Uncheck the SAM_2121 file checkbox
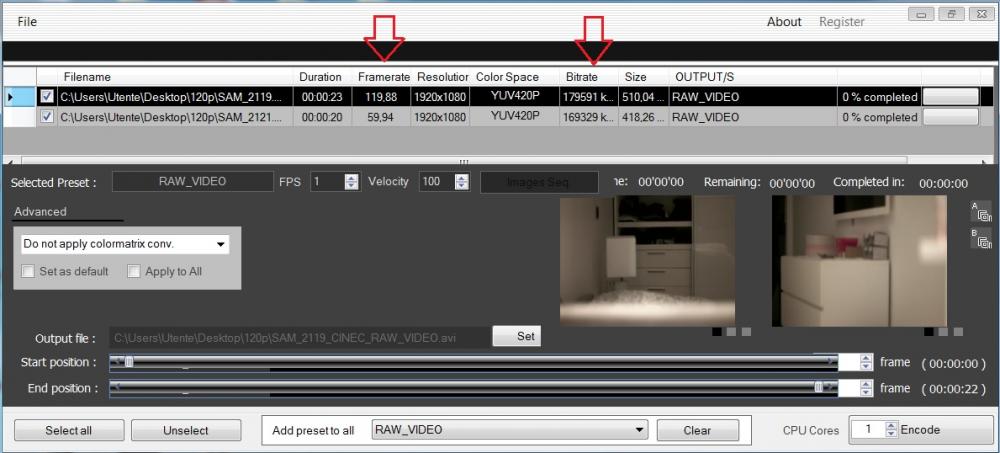 click(47, 117)
